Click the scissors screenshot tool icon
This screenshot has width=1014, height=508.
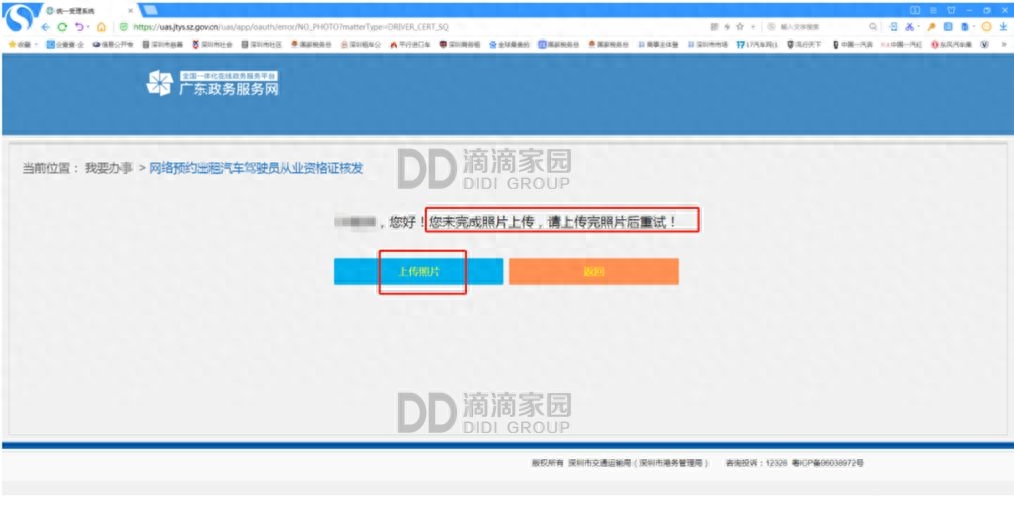click(x=909, y=26)
